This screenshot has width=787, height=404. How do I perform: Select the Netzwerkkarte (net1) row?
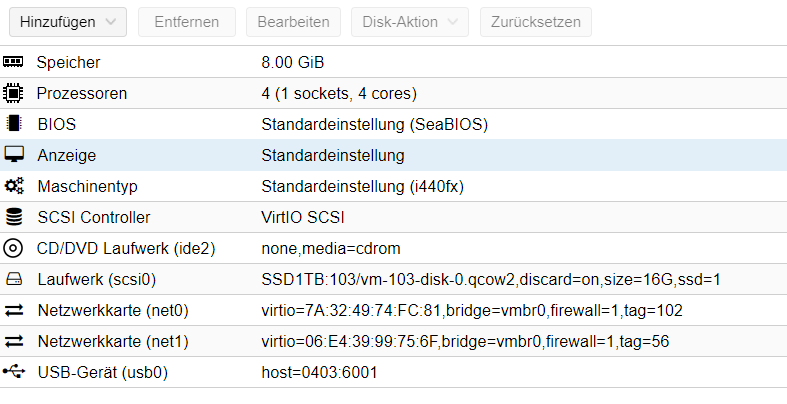394,341
